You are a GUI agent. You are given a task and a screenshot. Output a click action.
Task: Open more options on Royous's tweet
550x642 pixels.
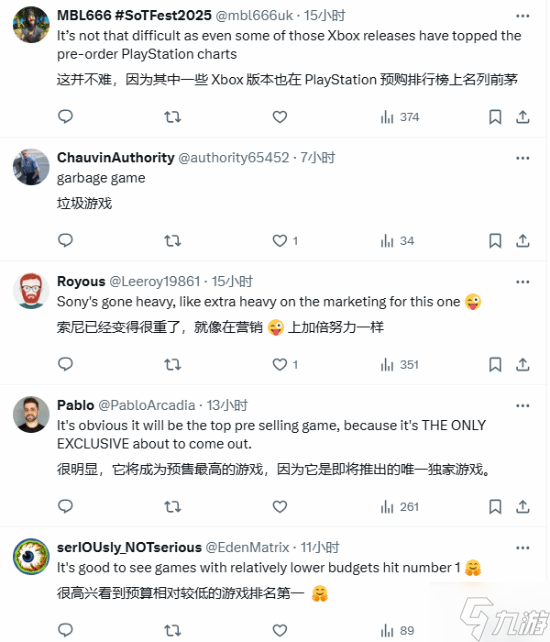click(x=523, y=282)
